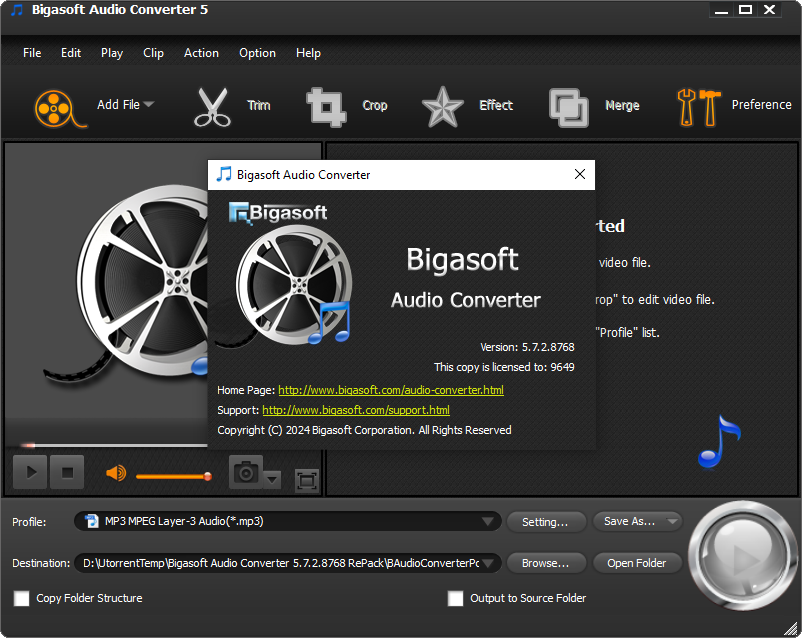Open Preference tools icon
The height and width of the screenshot is (638, 802).
click(698, 107)
